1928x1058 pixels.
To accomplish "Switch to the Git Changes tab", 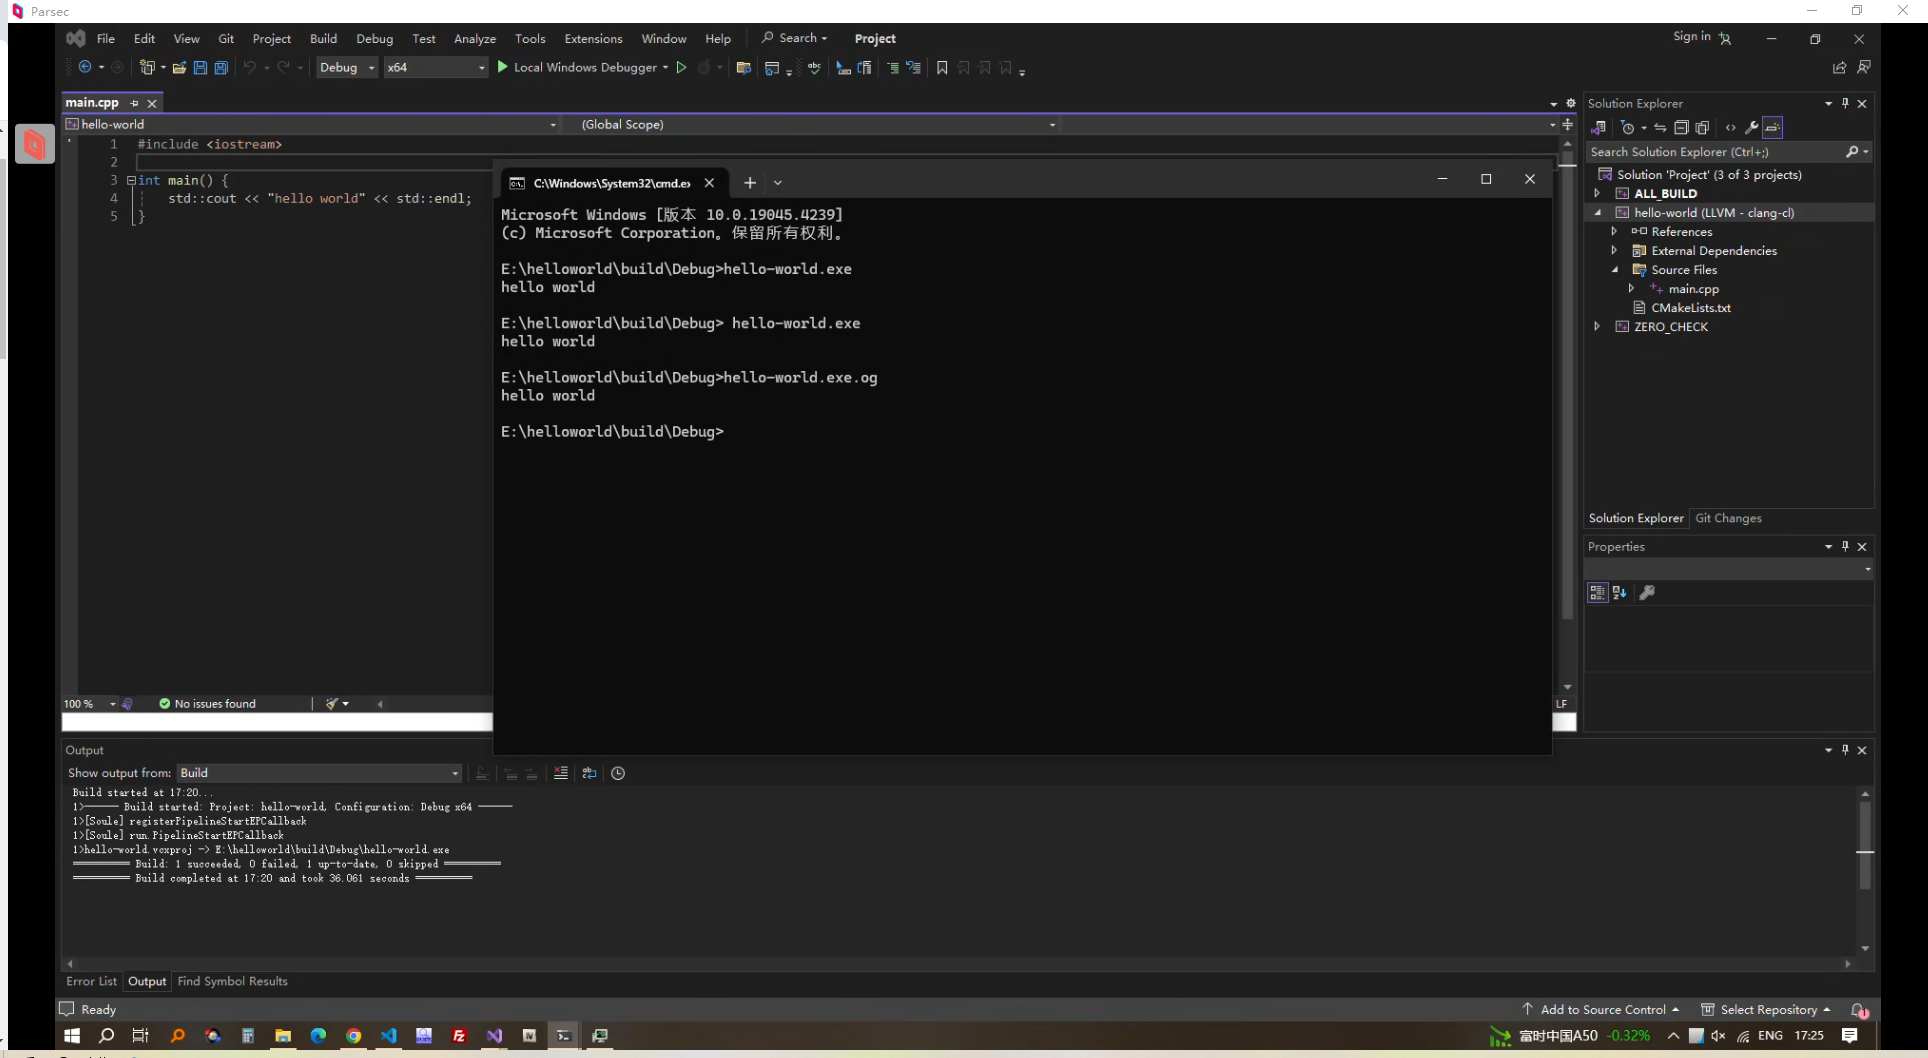I will pyautogui.click(x=1728, y=518).
